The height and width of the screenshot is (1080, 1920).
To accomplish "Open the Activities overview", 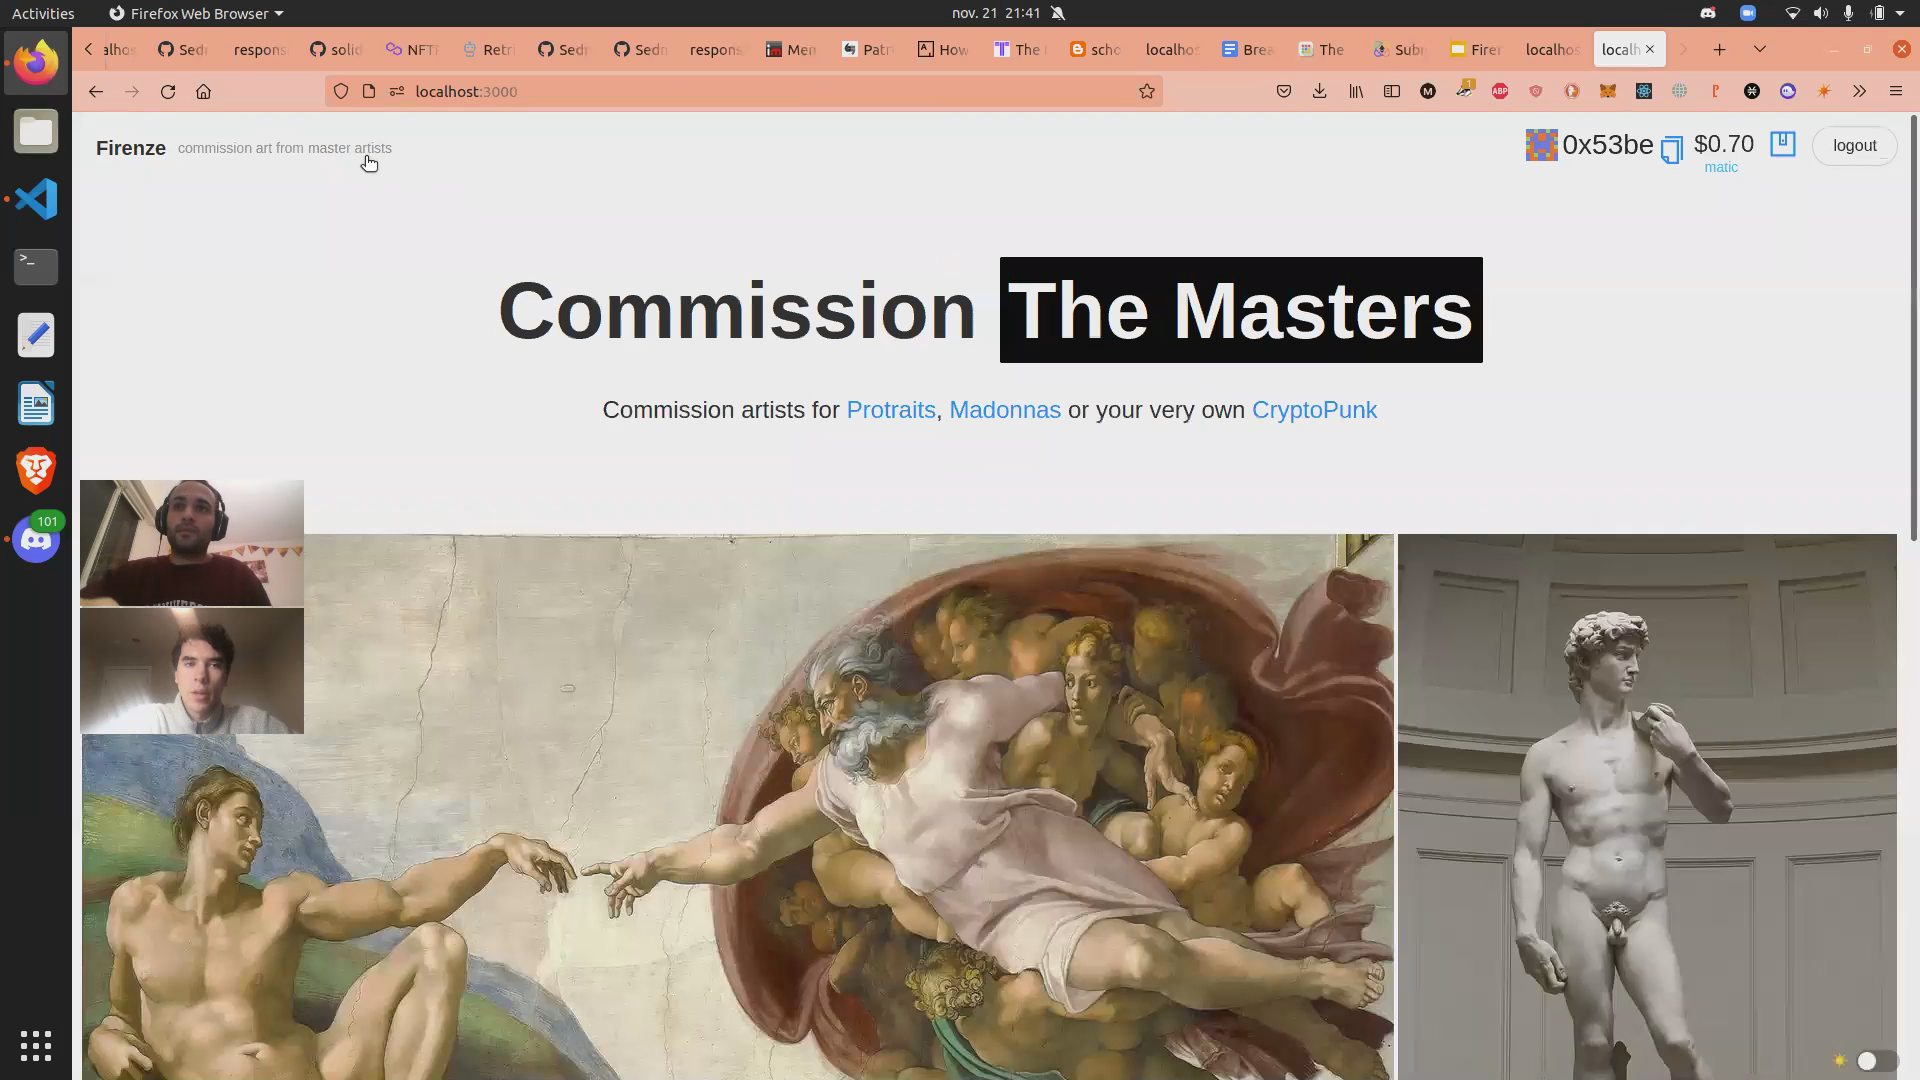I will point(43,13).
